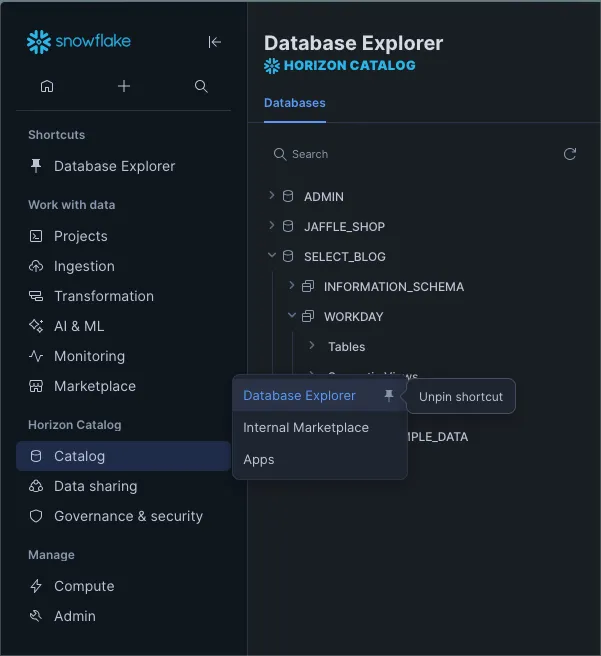Viewport: 601px width, 656px height.
Task: Click the Data sharing icon
Action: point(36,486)
